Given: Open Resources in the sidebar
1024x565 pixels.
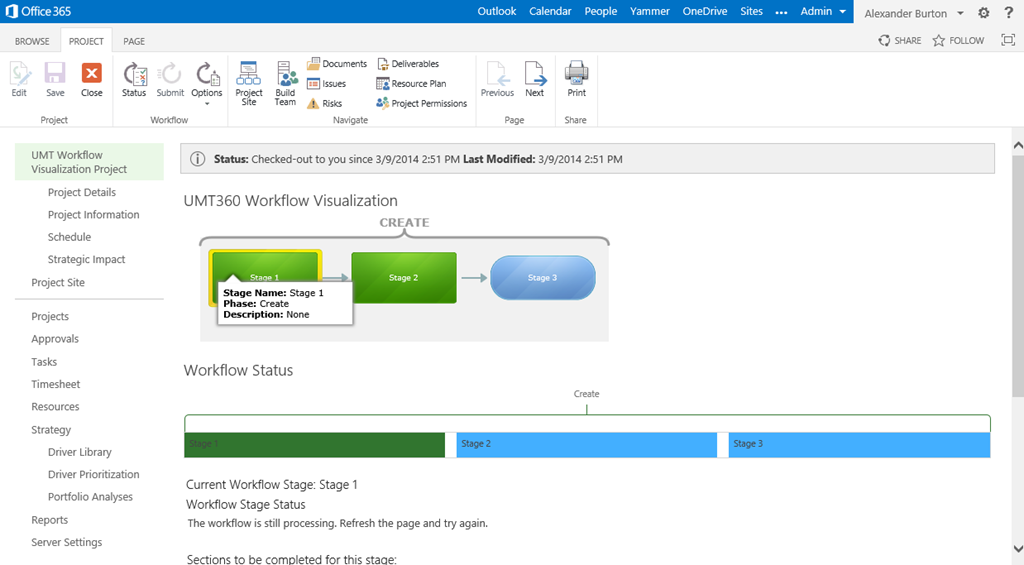Looking at the screenshot, I should point(55,406).
